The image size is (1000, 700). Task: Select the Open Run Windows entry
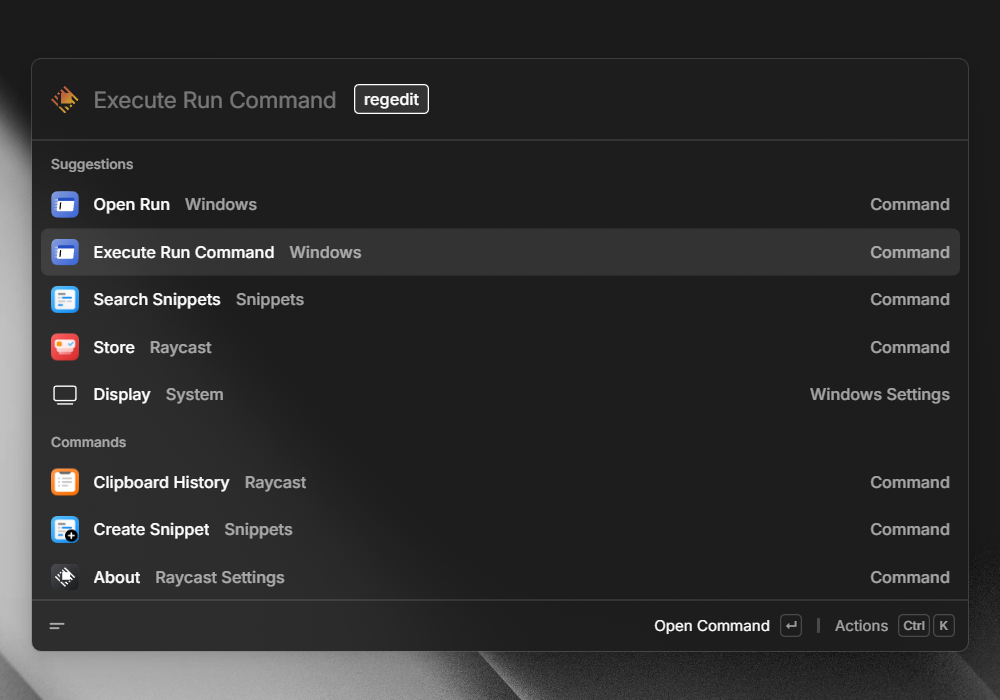[500, 205]
